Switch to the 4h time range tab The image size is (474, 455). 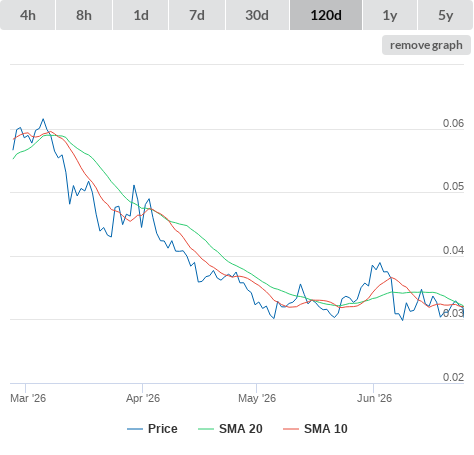coord(28,15)
